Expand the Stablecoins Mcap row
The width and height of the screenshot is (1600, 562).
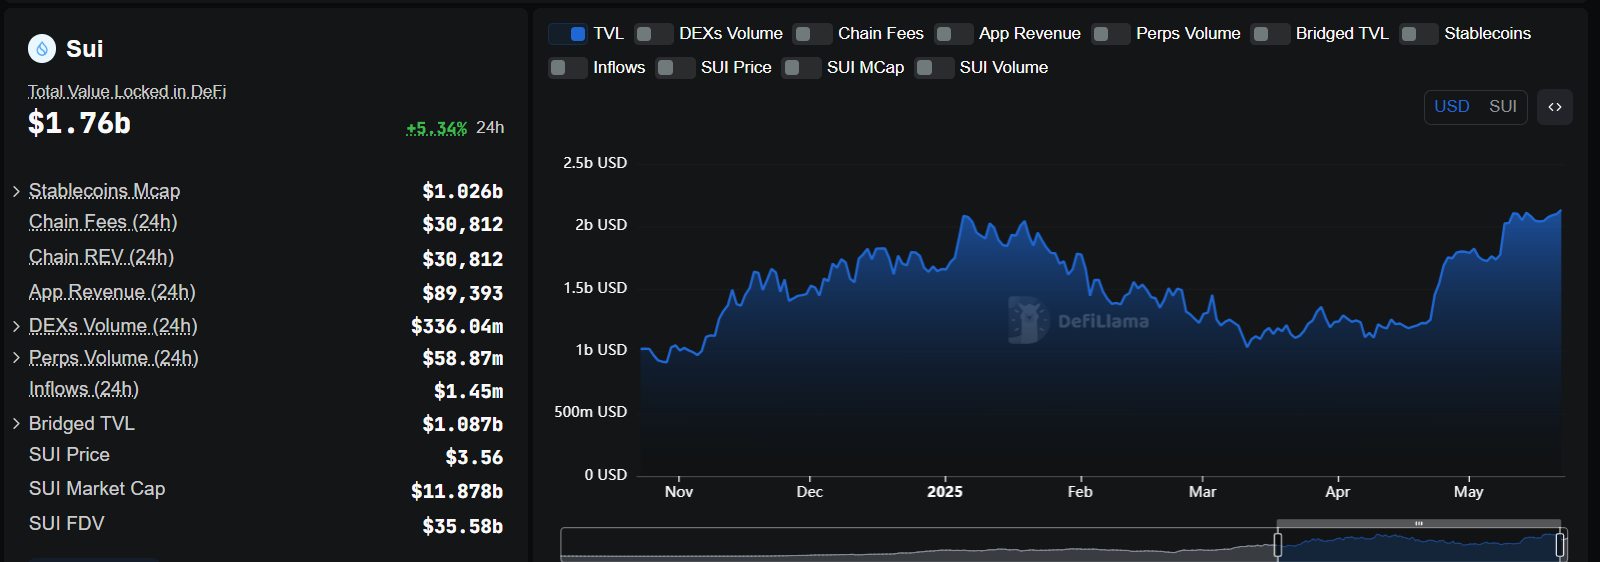pos(16,191)
